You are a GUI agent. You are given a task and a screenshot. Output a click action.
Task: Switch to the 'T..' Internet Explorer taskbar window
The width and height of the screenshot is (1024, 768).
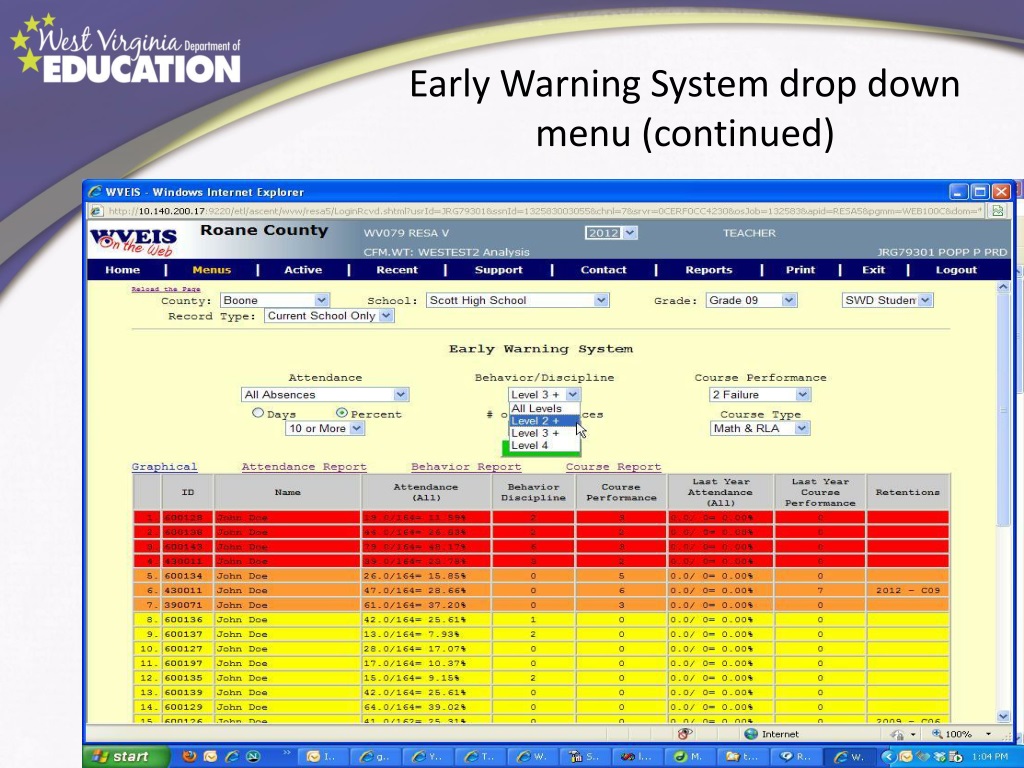tap(482, 756)
